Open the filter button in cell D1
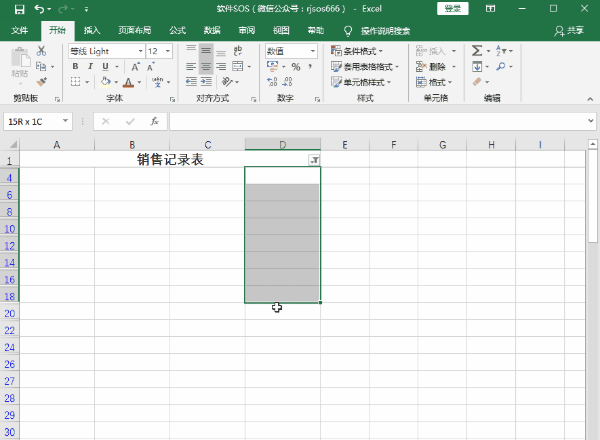The width and height of the screenshot is (600, 440). 314,160
